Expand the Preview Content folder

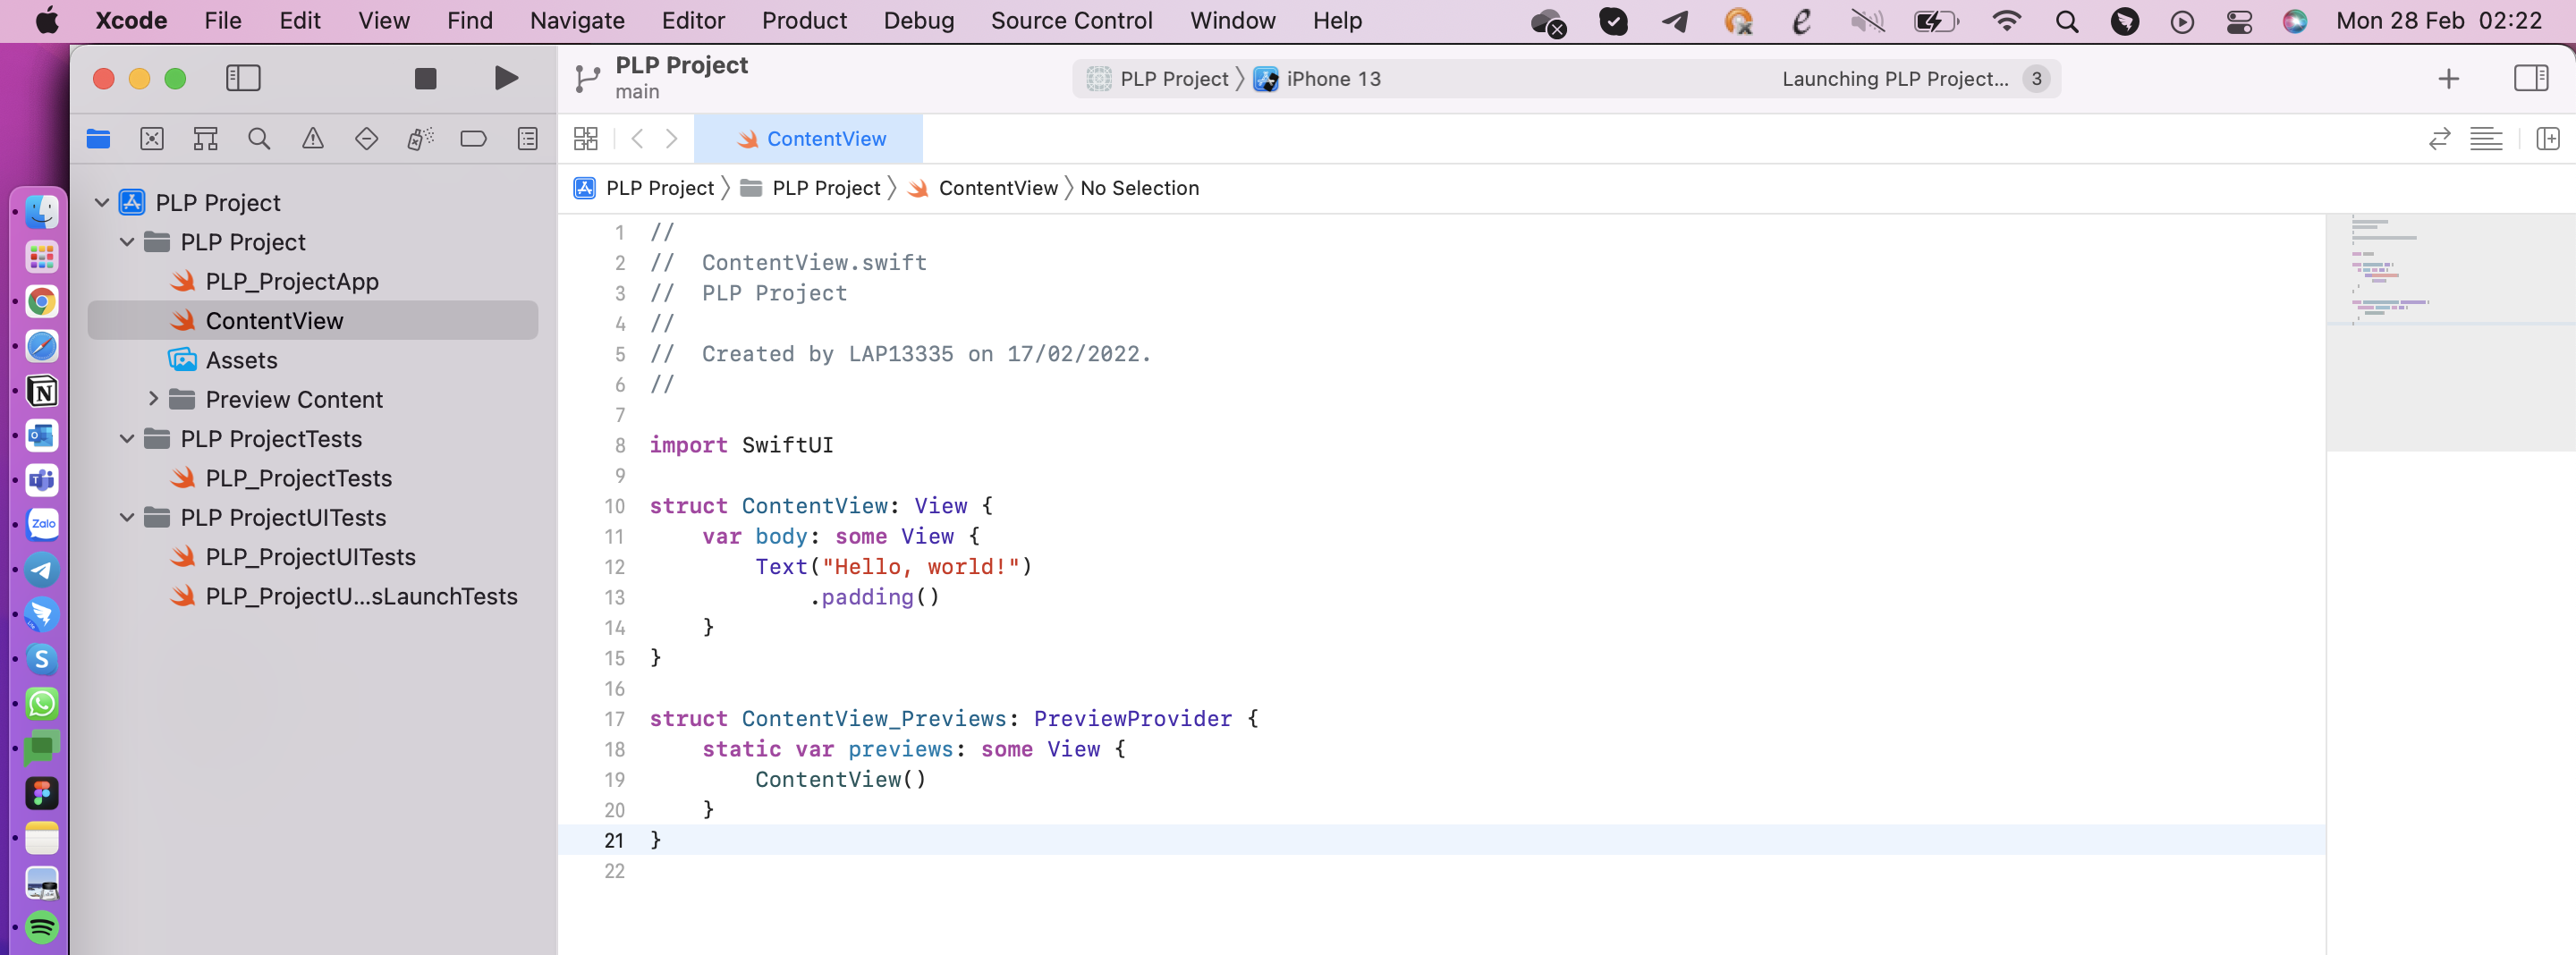tap(154, 399)
